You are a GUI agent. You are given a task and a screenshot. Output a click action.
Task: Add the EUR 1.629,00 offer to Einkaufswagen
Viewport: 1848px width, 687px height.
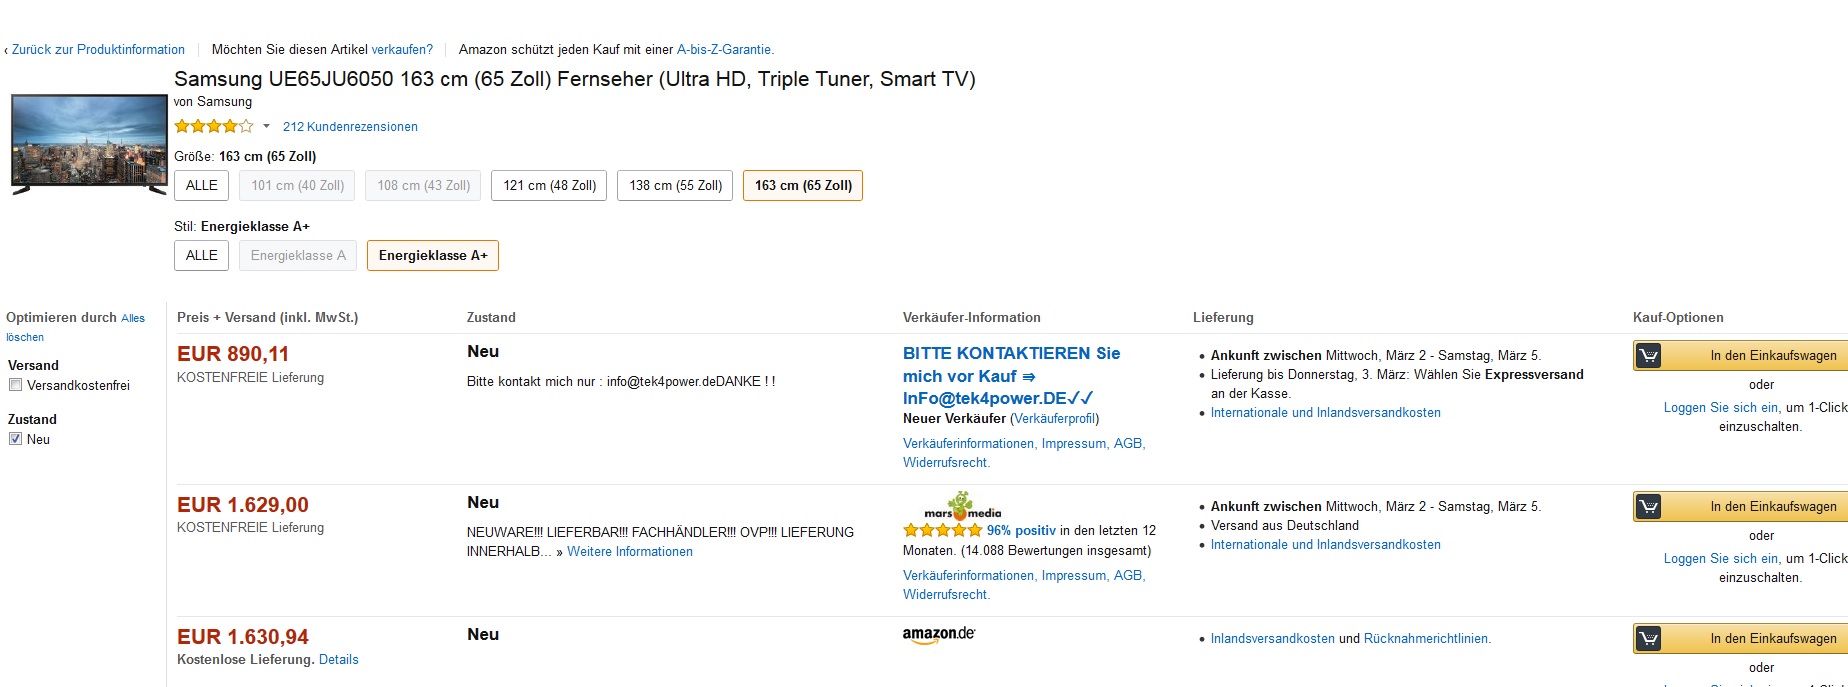tap(1772, 507)
